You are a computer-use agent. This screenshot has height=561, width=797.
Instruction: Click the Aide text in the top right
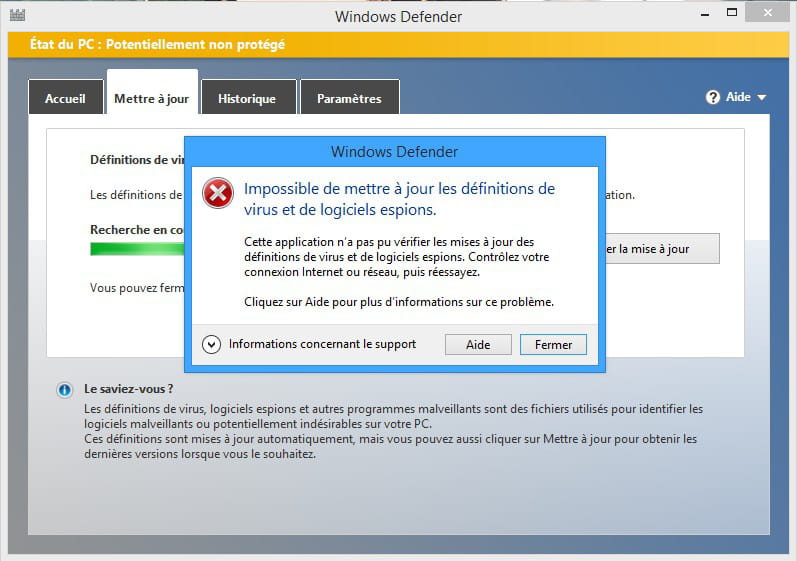click(x=738, y=97)
